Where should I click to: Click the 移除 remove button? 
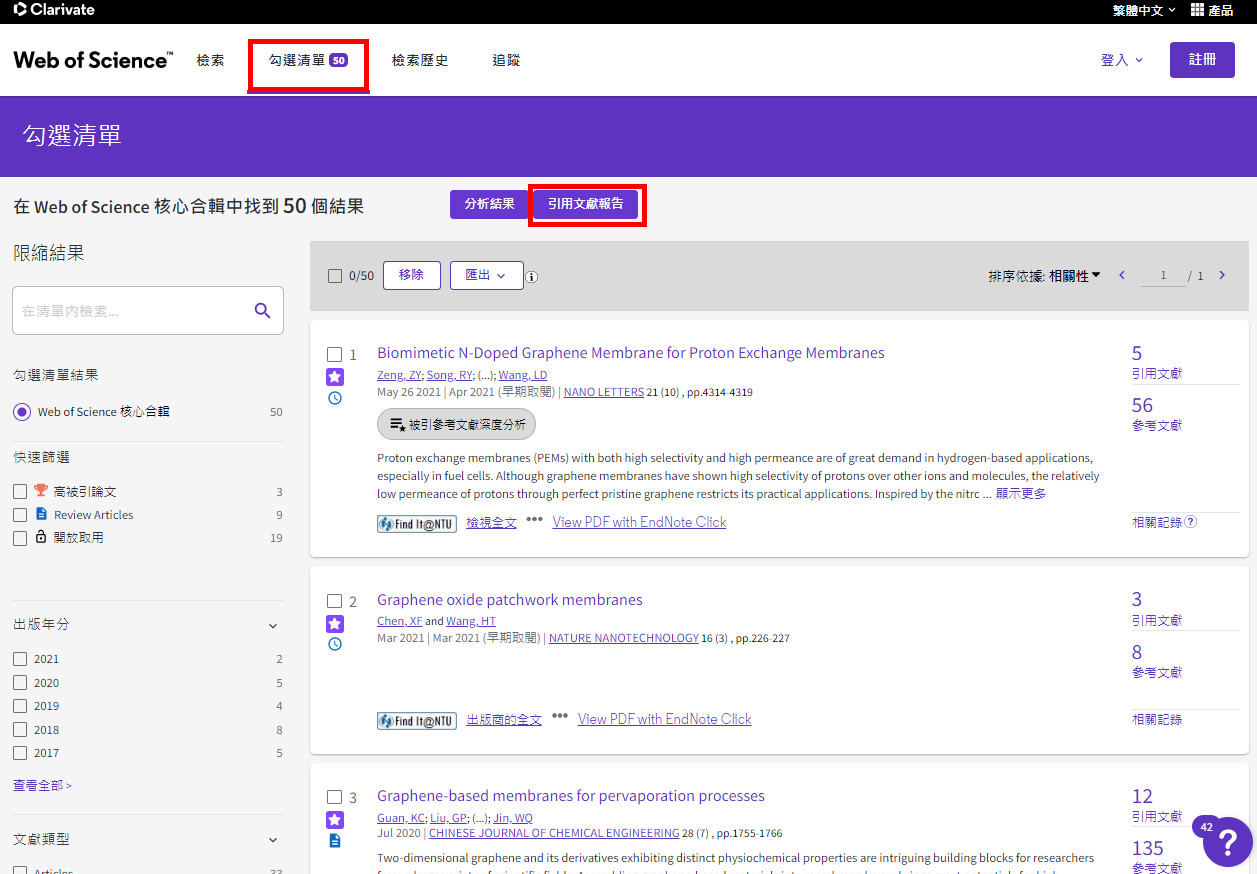[x=411, y=275]
